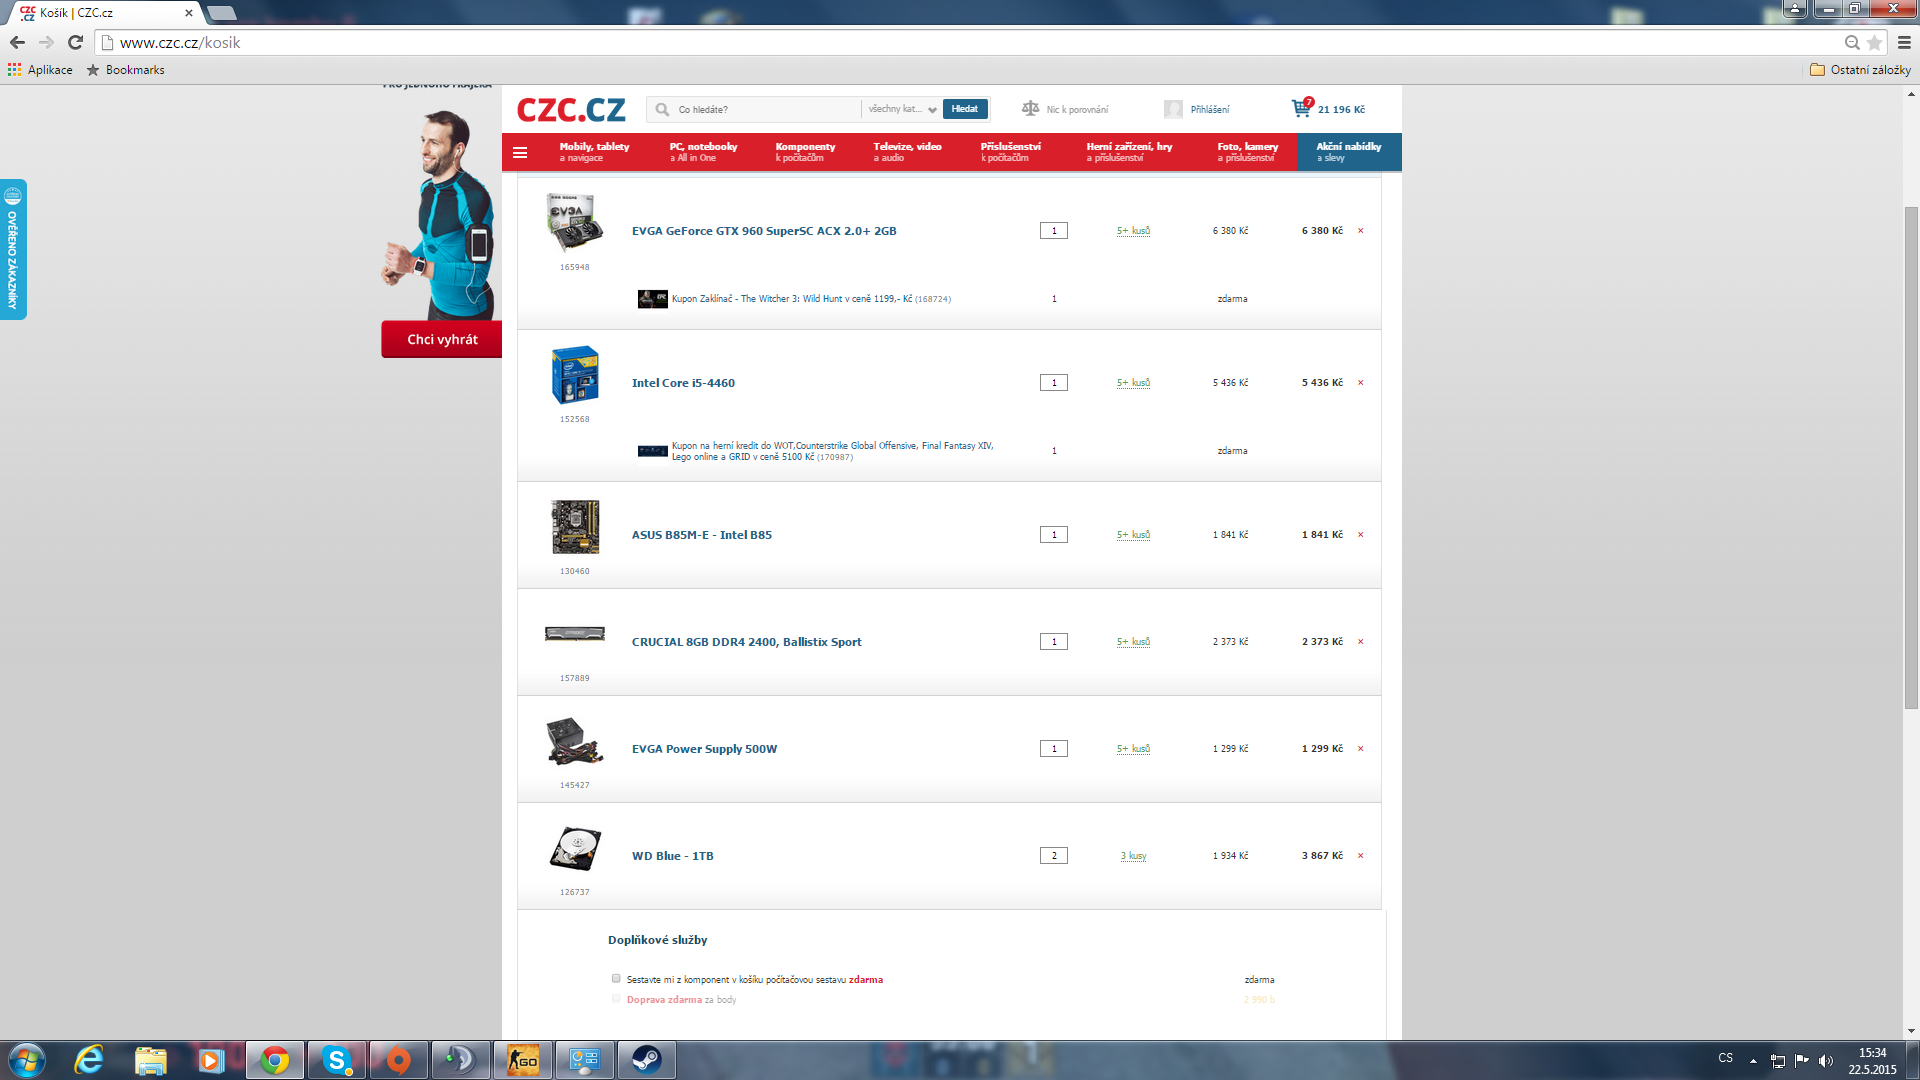1920x1080 pixels.
Task: Remove Intel Core i5-4460 from cart
Action: tap(1360, 383)
